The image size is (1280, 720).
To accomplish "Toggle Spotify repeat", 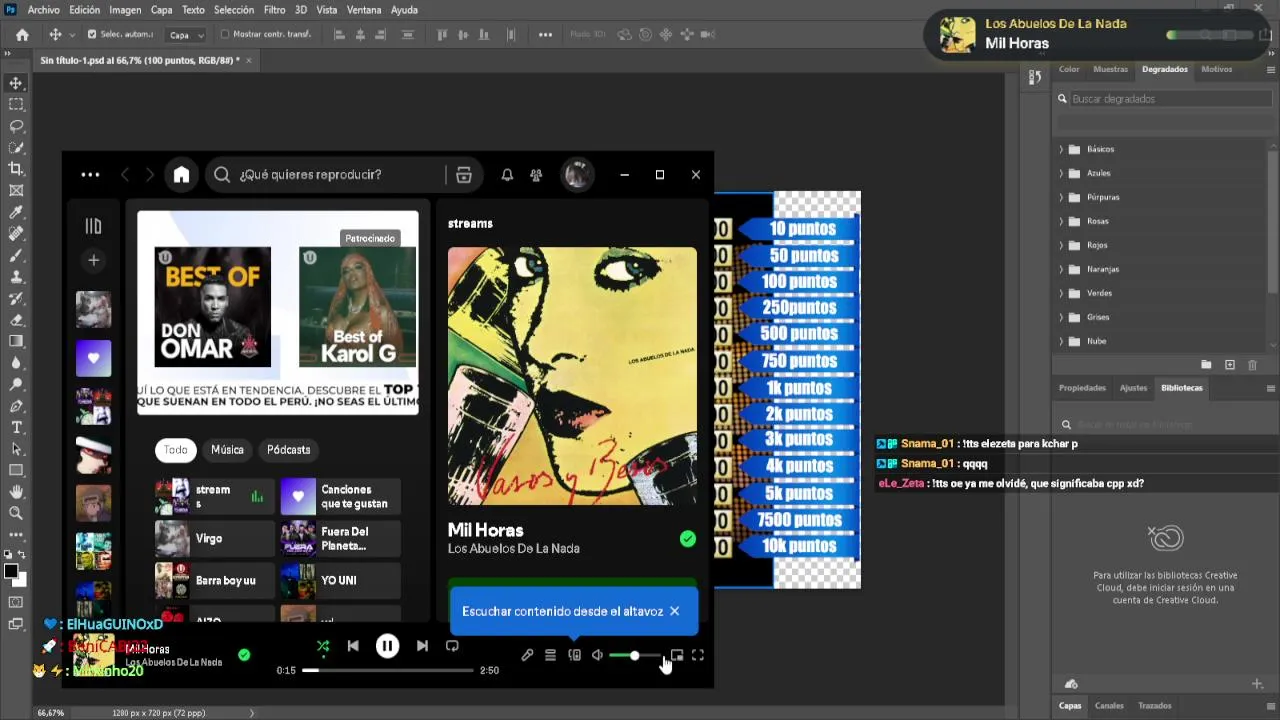I will tap(452, 646).
